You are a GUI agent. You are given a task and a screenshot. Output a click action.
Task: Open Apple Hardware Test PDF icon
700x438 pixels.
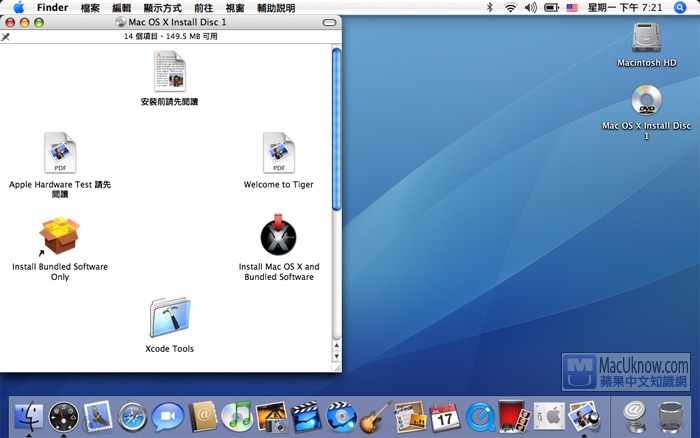(x=60, y=153)
